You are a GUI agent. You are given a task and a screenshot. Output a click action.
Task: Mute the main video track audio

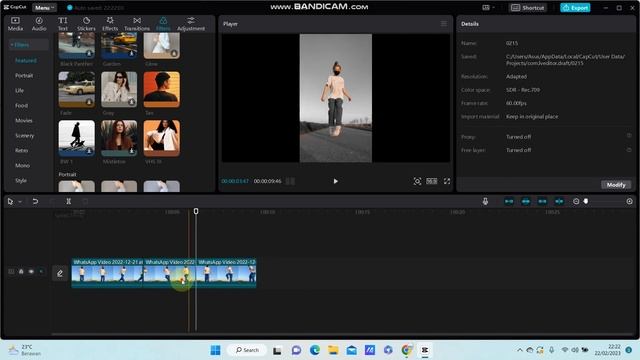click(41, 271)
